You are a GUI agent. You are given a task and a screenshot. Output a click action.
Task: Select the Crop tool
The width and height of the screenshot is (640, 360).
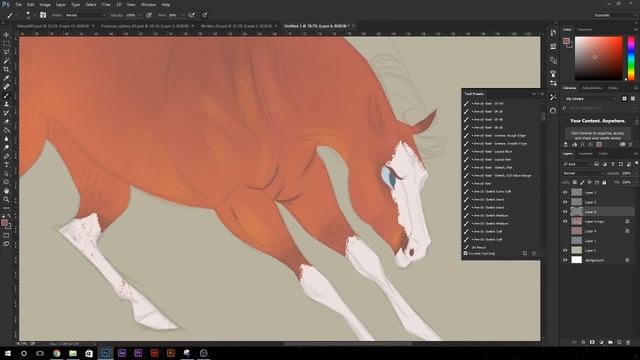tap(6, 69)
